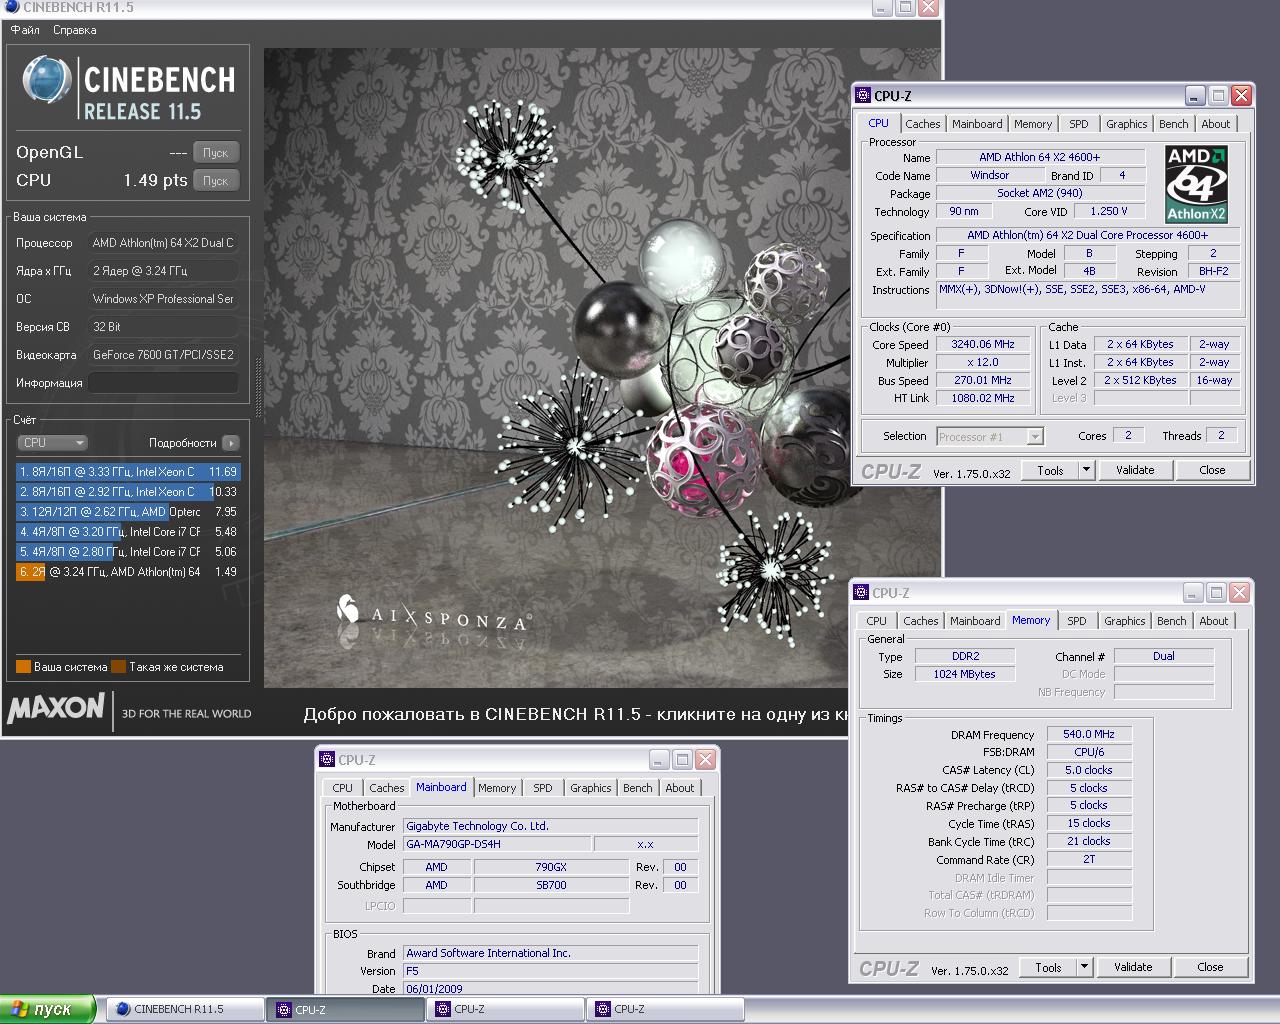1280x1024 pixels.
Task: Open Graphics tab in Memory window
Action: click(1124, 621)
